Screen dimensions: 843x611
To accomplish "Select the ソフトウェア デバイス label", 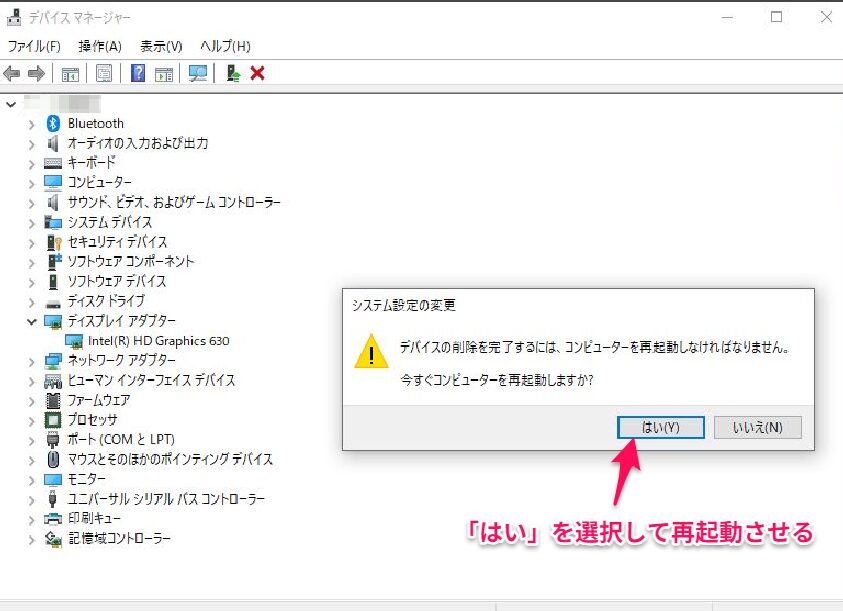I will point(117,281).
